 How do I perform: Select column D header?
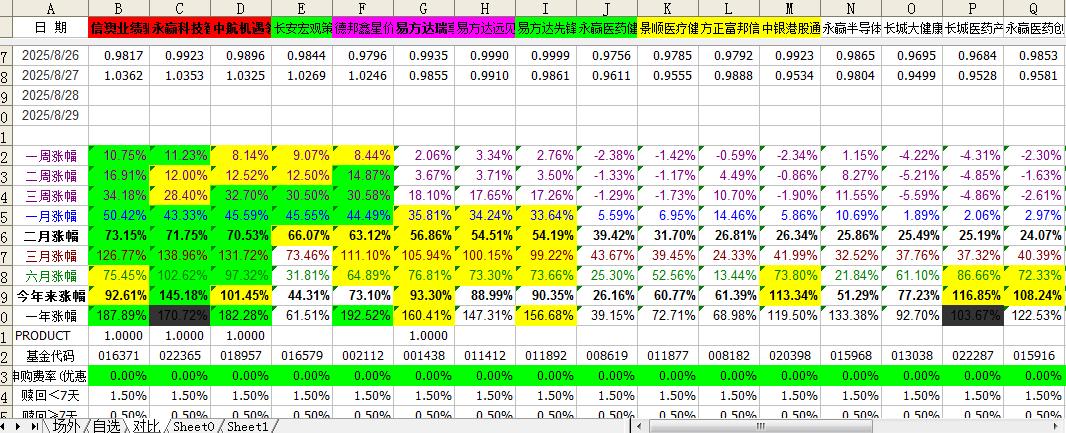[241, 9]
